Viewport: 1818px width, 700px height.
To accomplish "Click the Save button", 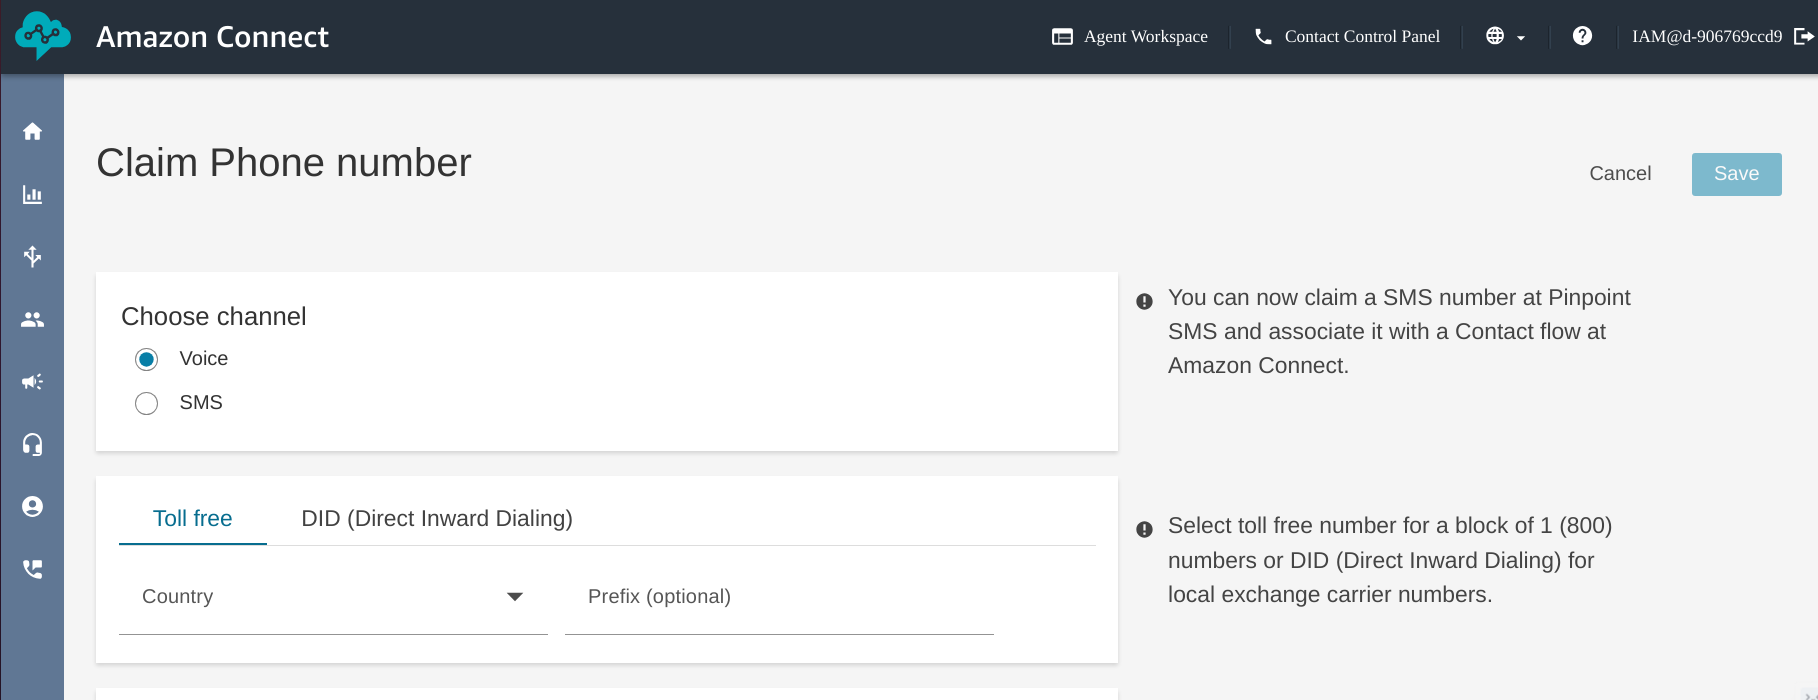I will pyautogui.click(x=1736, y=174).
